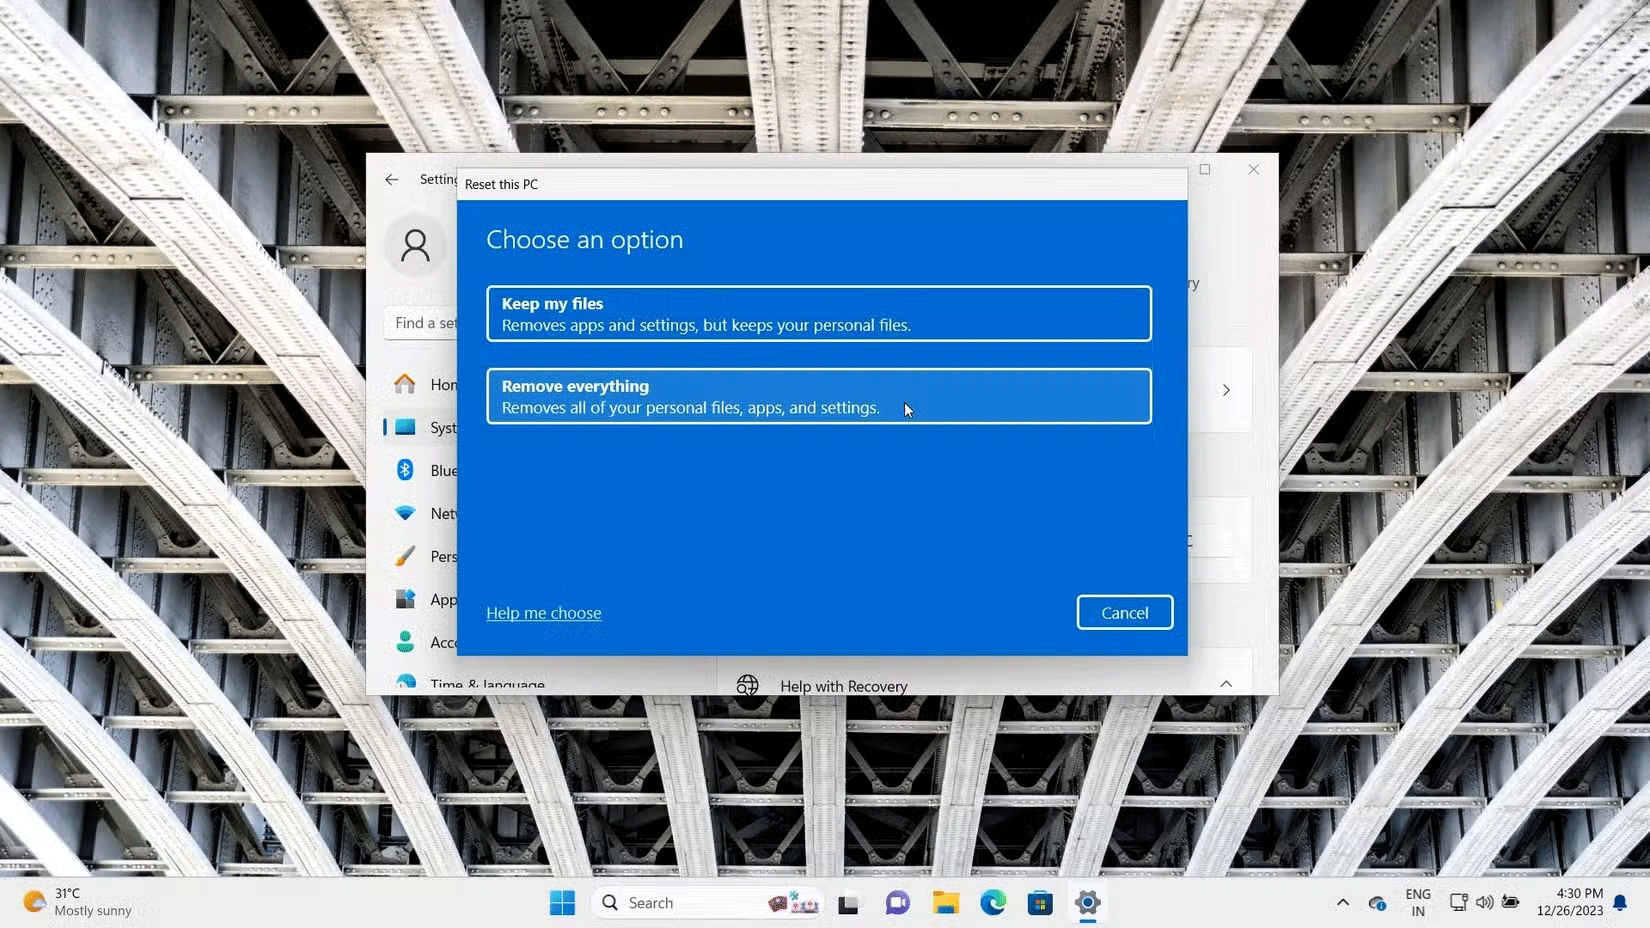
Task: Launch Microsoft Edge from the taskbar
Action: 992,902
